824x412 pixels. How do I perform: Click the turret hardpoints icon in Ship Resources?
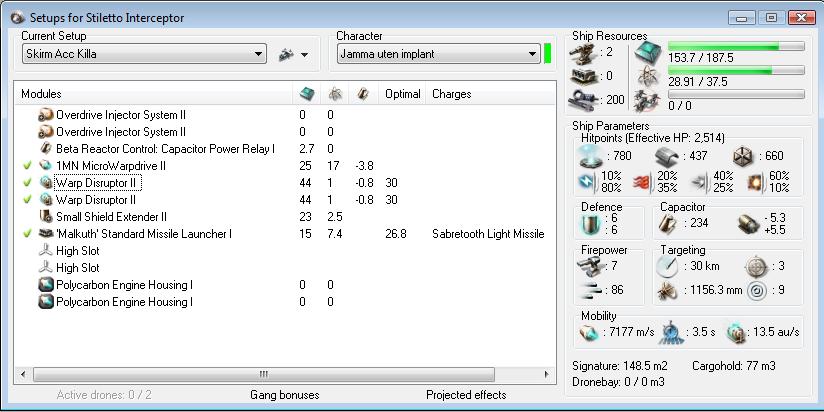(583, 53)
